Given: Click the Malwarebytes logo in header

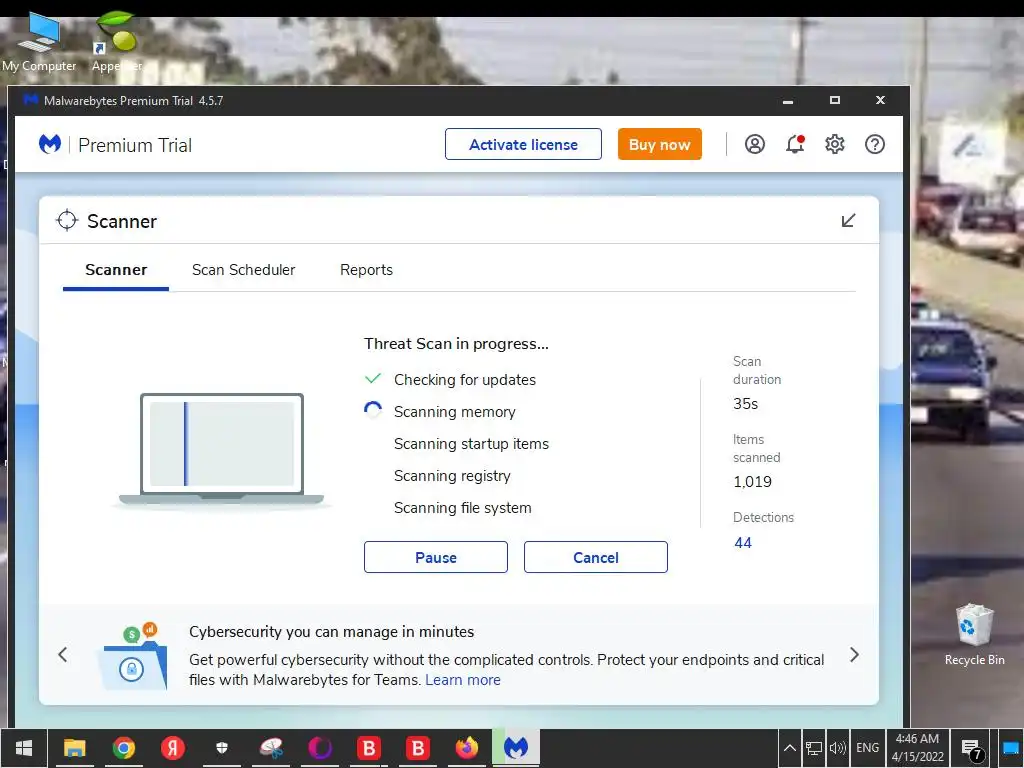Looking at the screenshot, I should point(50,144).
